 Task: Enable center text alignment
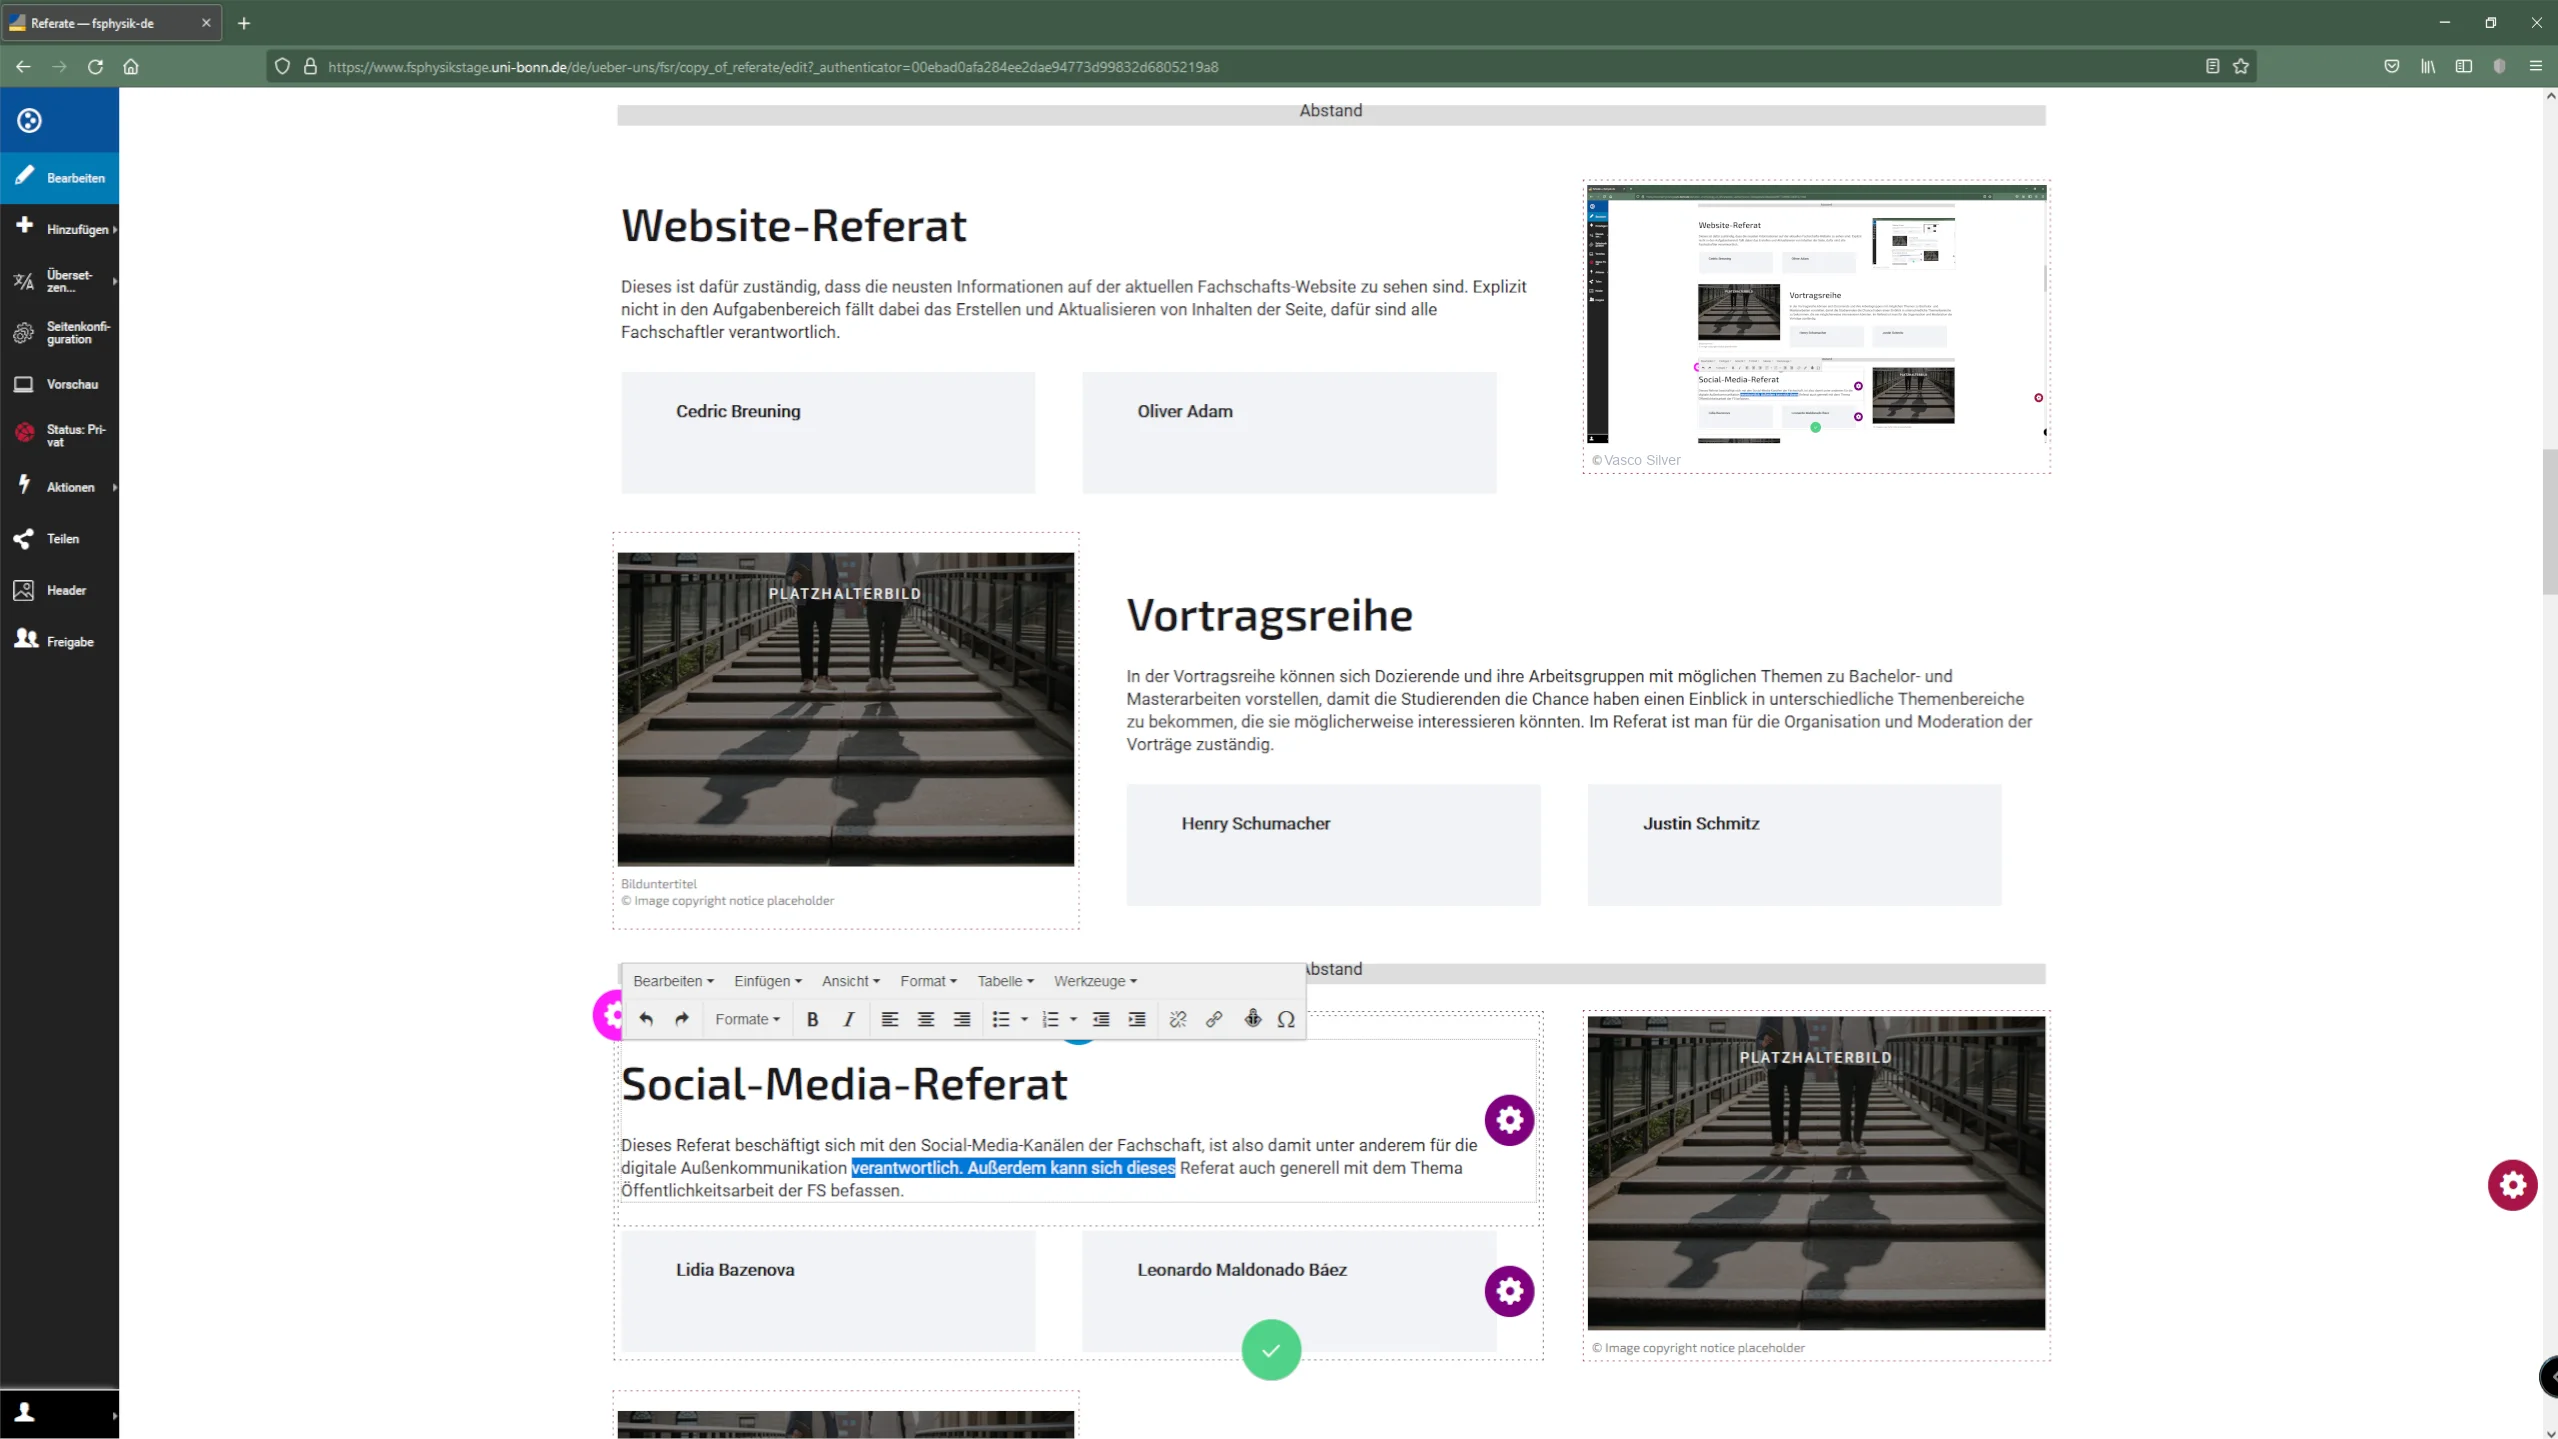click(x=925, y=1019)
